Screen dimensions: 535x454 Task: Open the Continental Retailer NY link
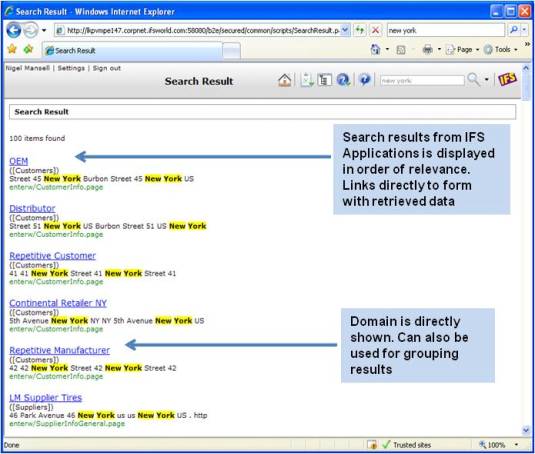click(58, 303)
